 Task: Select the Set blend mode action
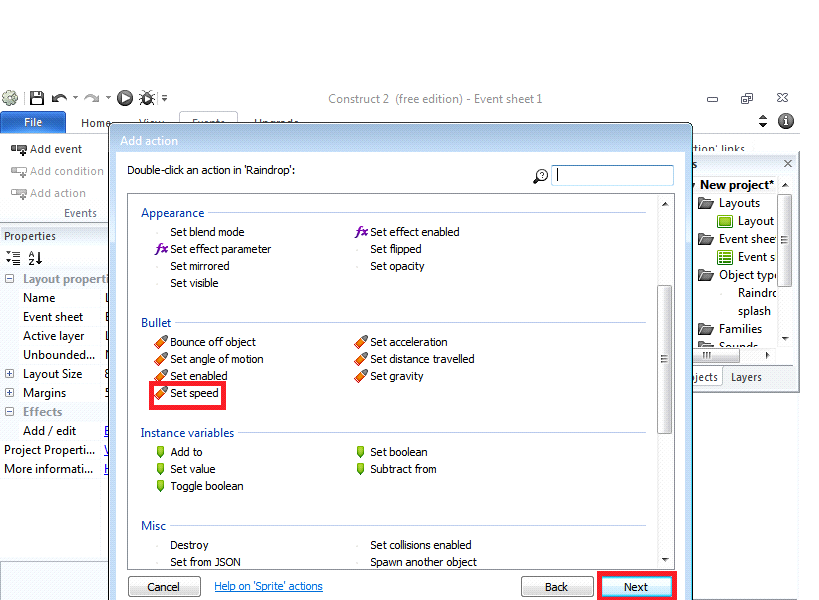point(207,232)
